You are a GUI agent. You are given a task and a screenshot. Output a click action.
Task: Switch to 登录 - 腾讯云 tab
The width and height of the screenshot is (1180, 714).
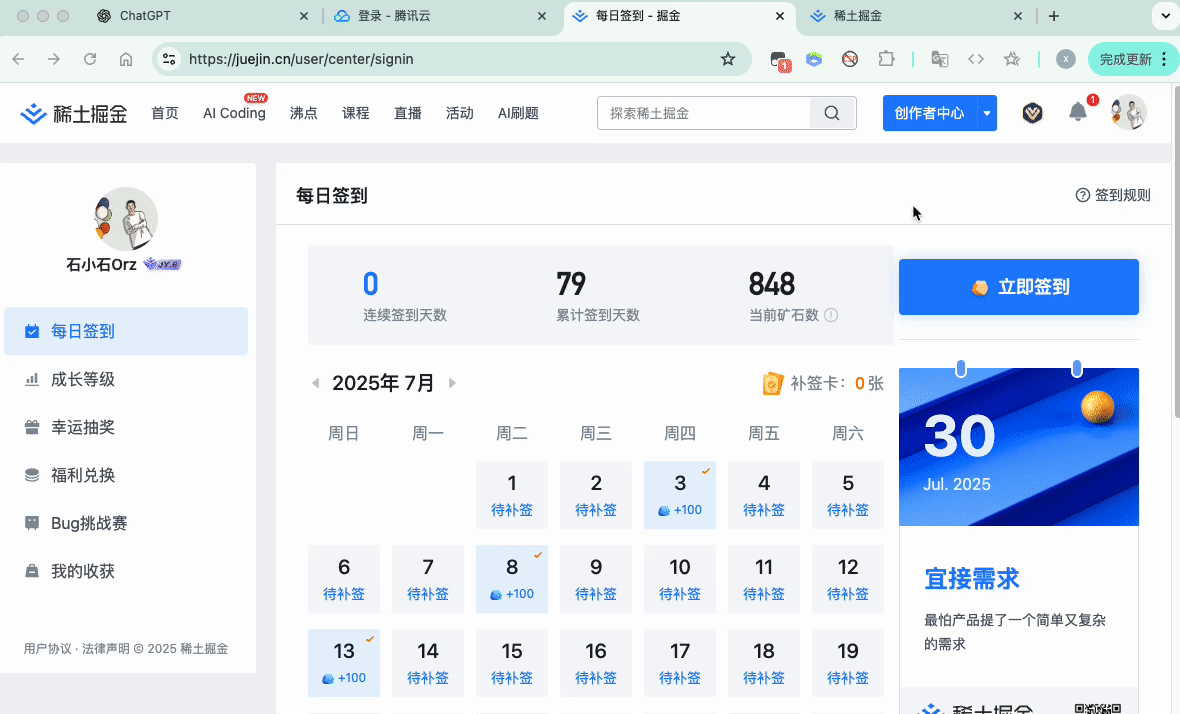point(440,16)
